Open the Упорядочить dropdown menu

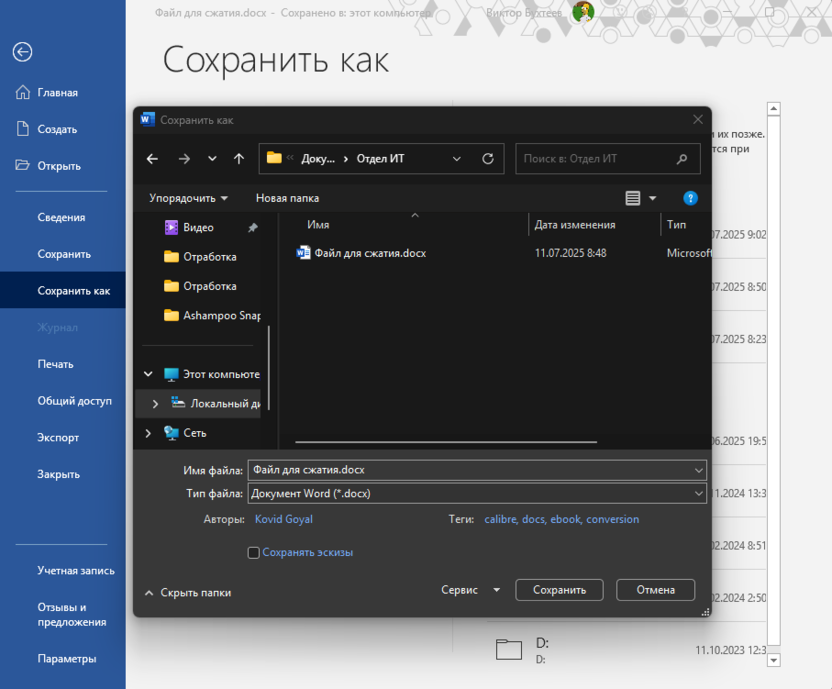click(x=188, y=198)
